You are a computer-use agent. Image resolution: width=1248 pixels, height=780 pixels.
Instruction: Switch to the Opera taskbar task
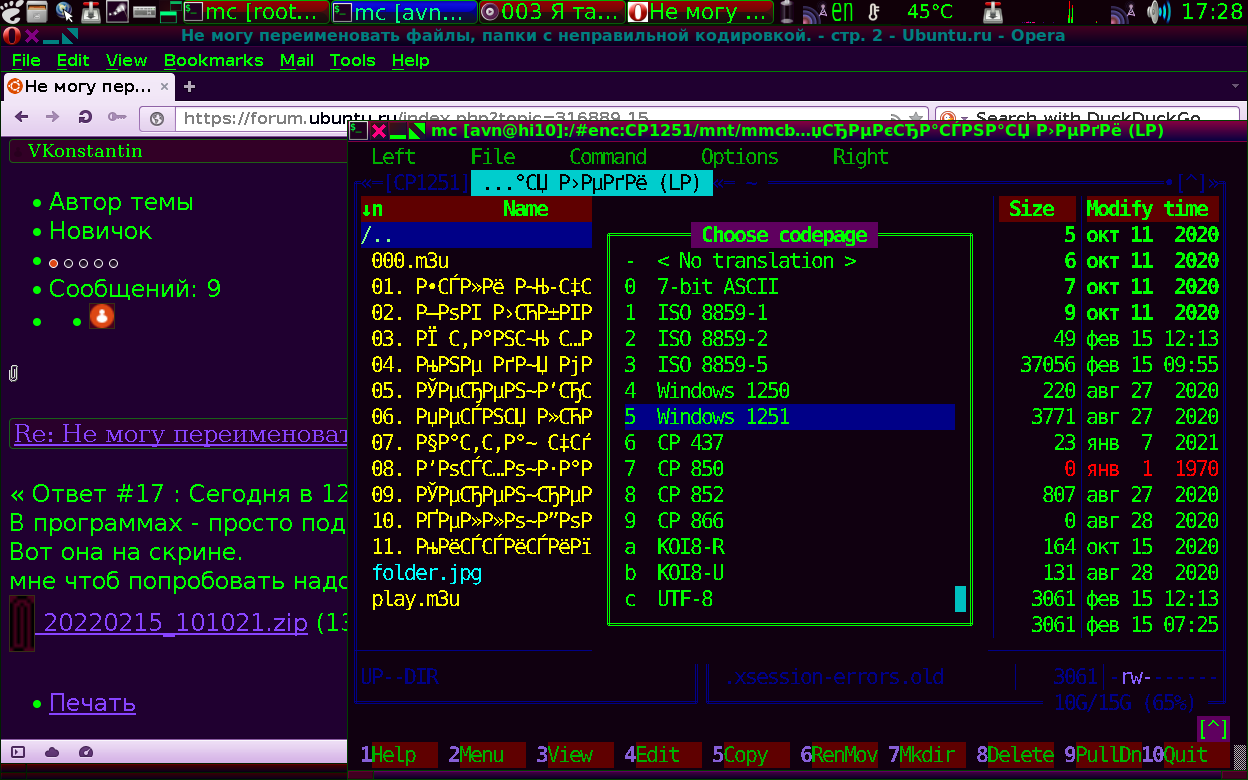[700, 12]
